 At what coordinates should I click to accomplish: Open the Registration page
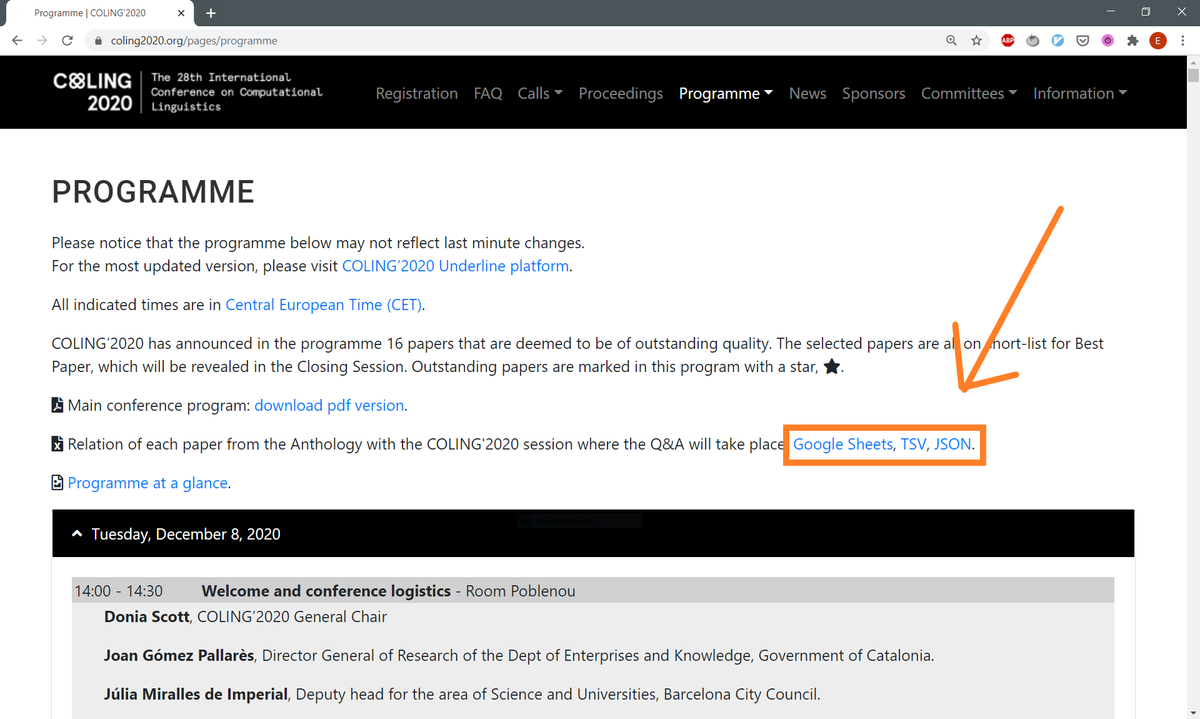416,93
